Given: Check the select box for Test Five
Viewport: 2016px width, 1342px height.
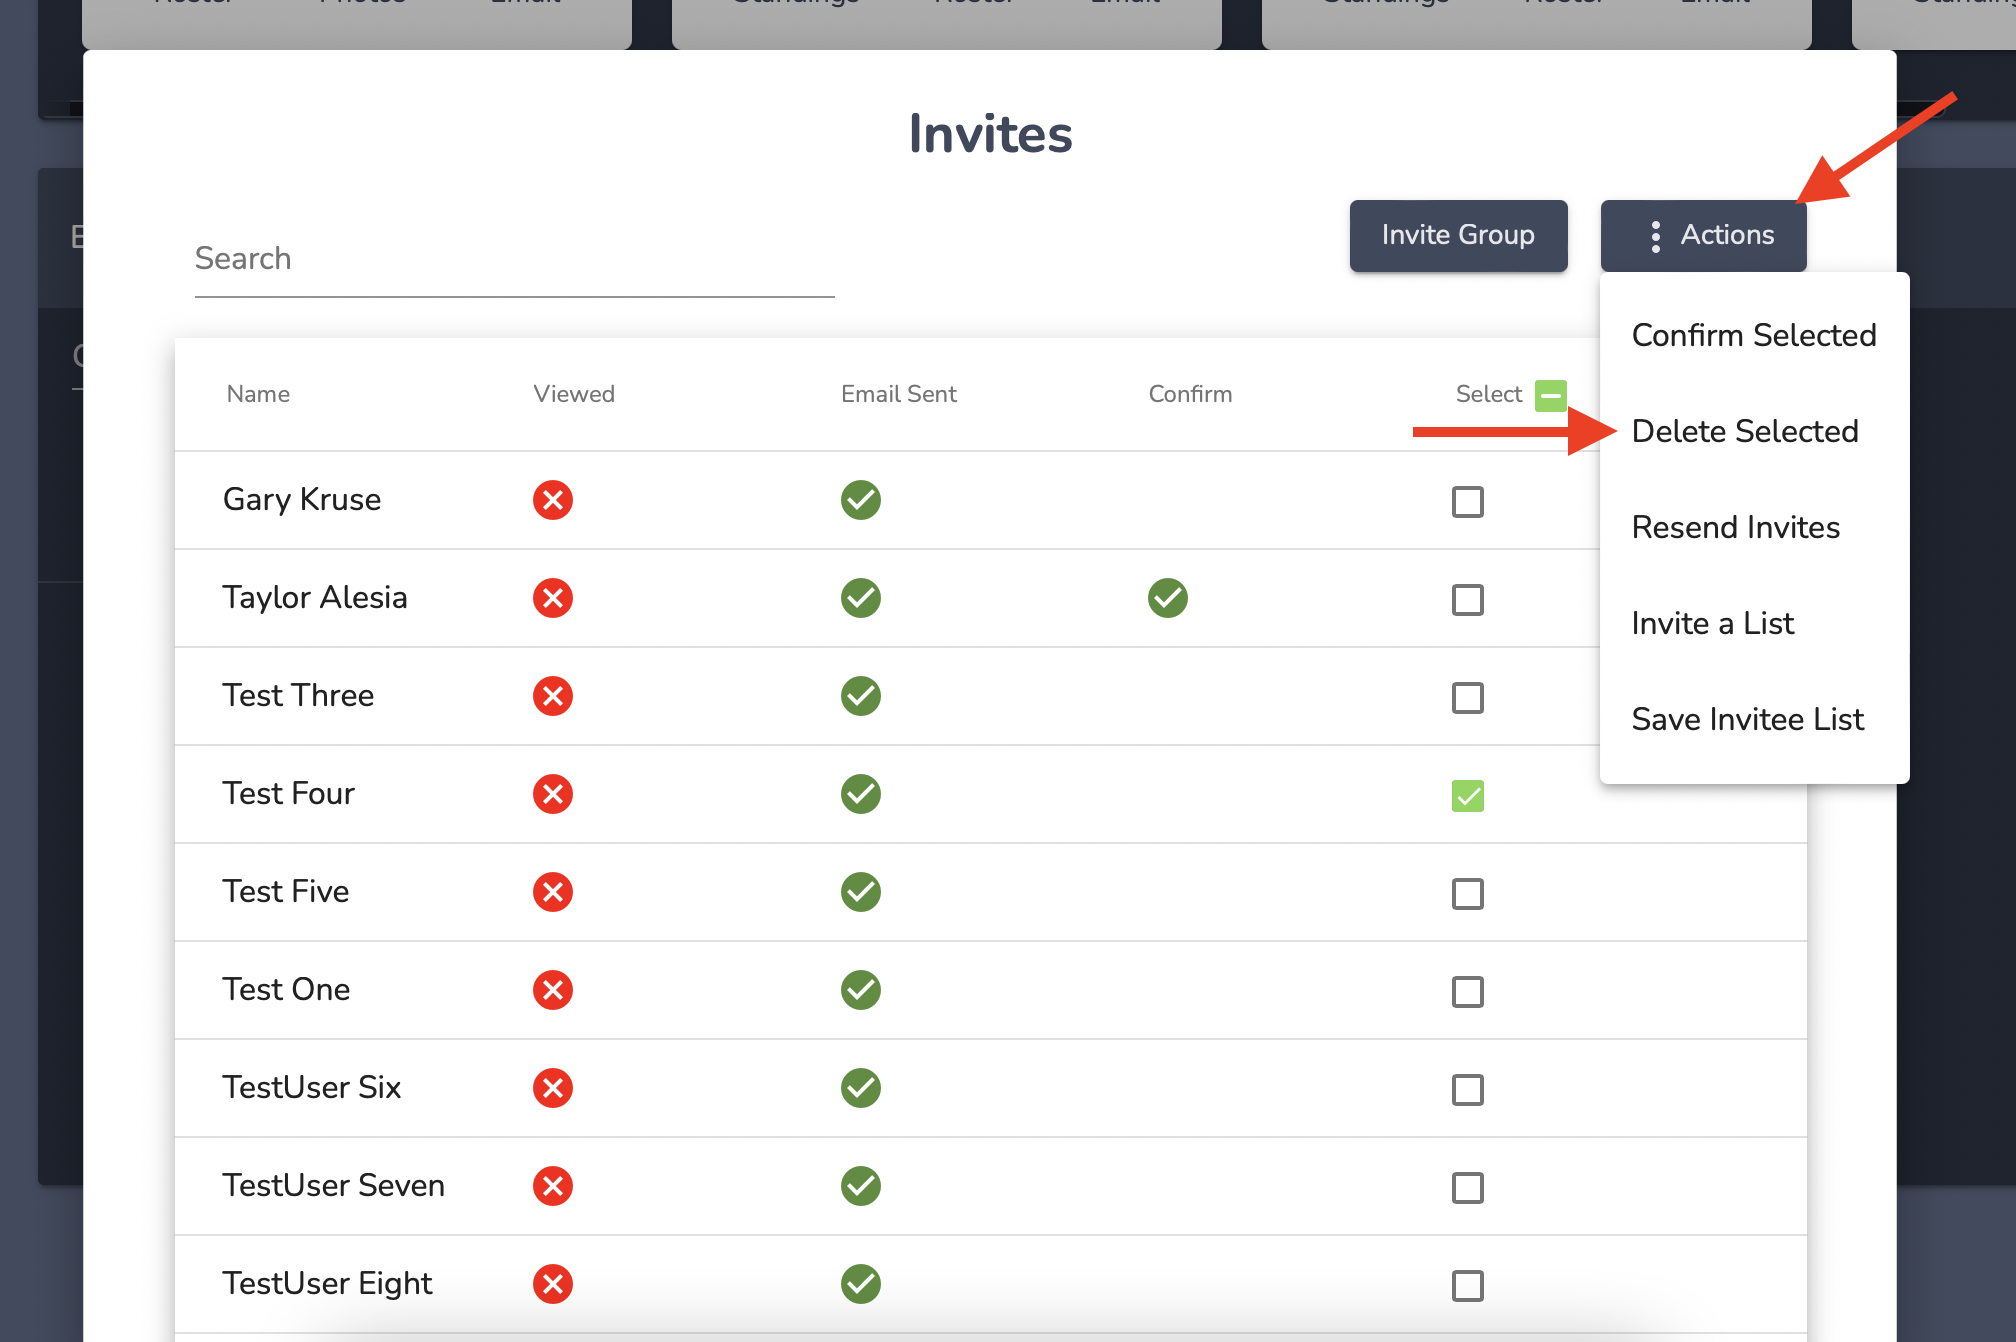Looking at the screenshot, I should [1467, 893].
